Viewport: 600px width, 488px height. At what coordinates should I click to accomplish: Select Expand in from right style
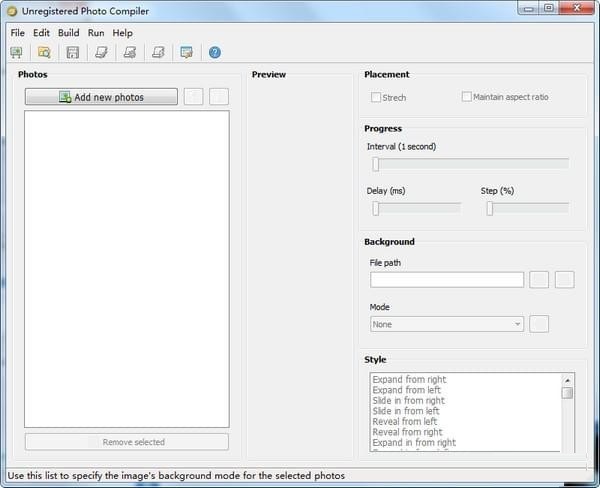coord(414,443)
